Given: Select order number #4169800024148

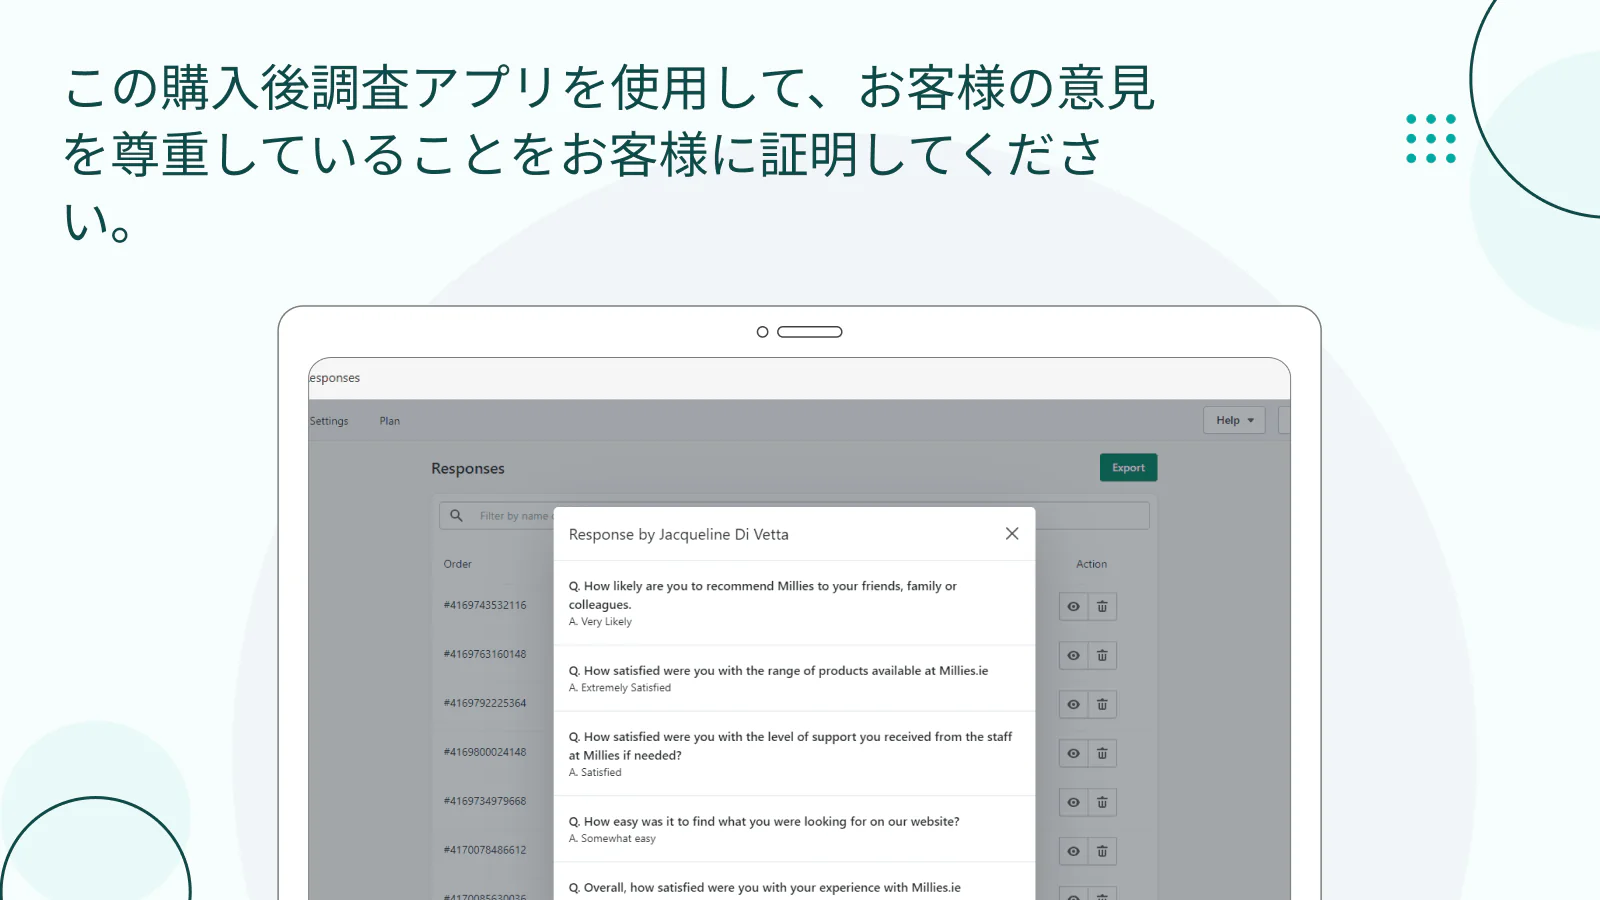Looking at the screenshot, I should pyautogui.click(x=485, y=752).
